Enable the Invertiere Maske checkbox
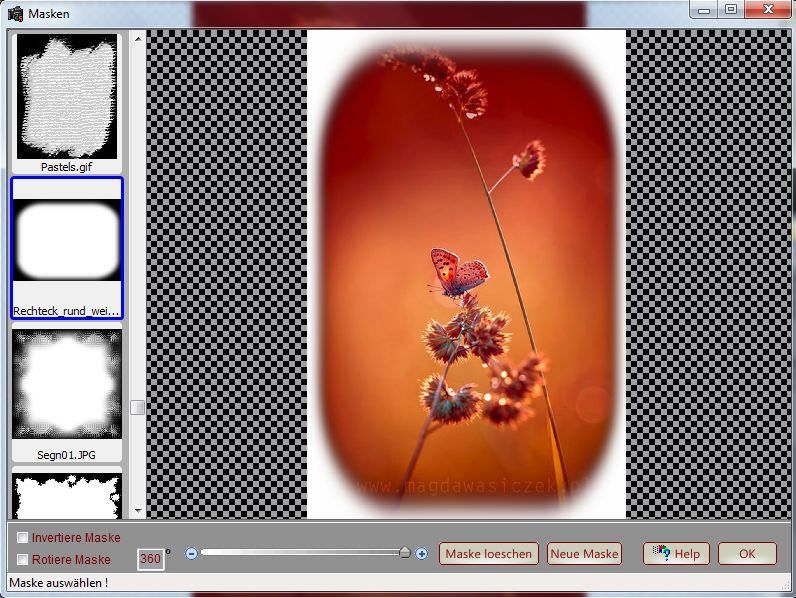 pos(22,538)
